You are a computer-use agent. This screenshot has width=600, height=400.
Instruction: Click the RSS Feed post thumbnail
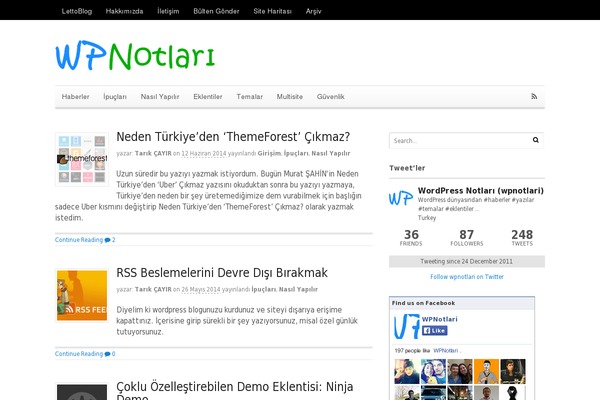(x=82, y=296)
